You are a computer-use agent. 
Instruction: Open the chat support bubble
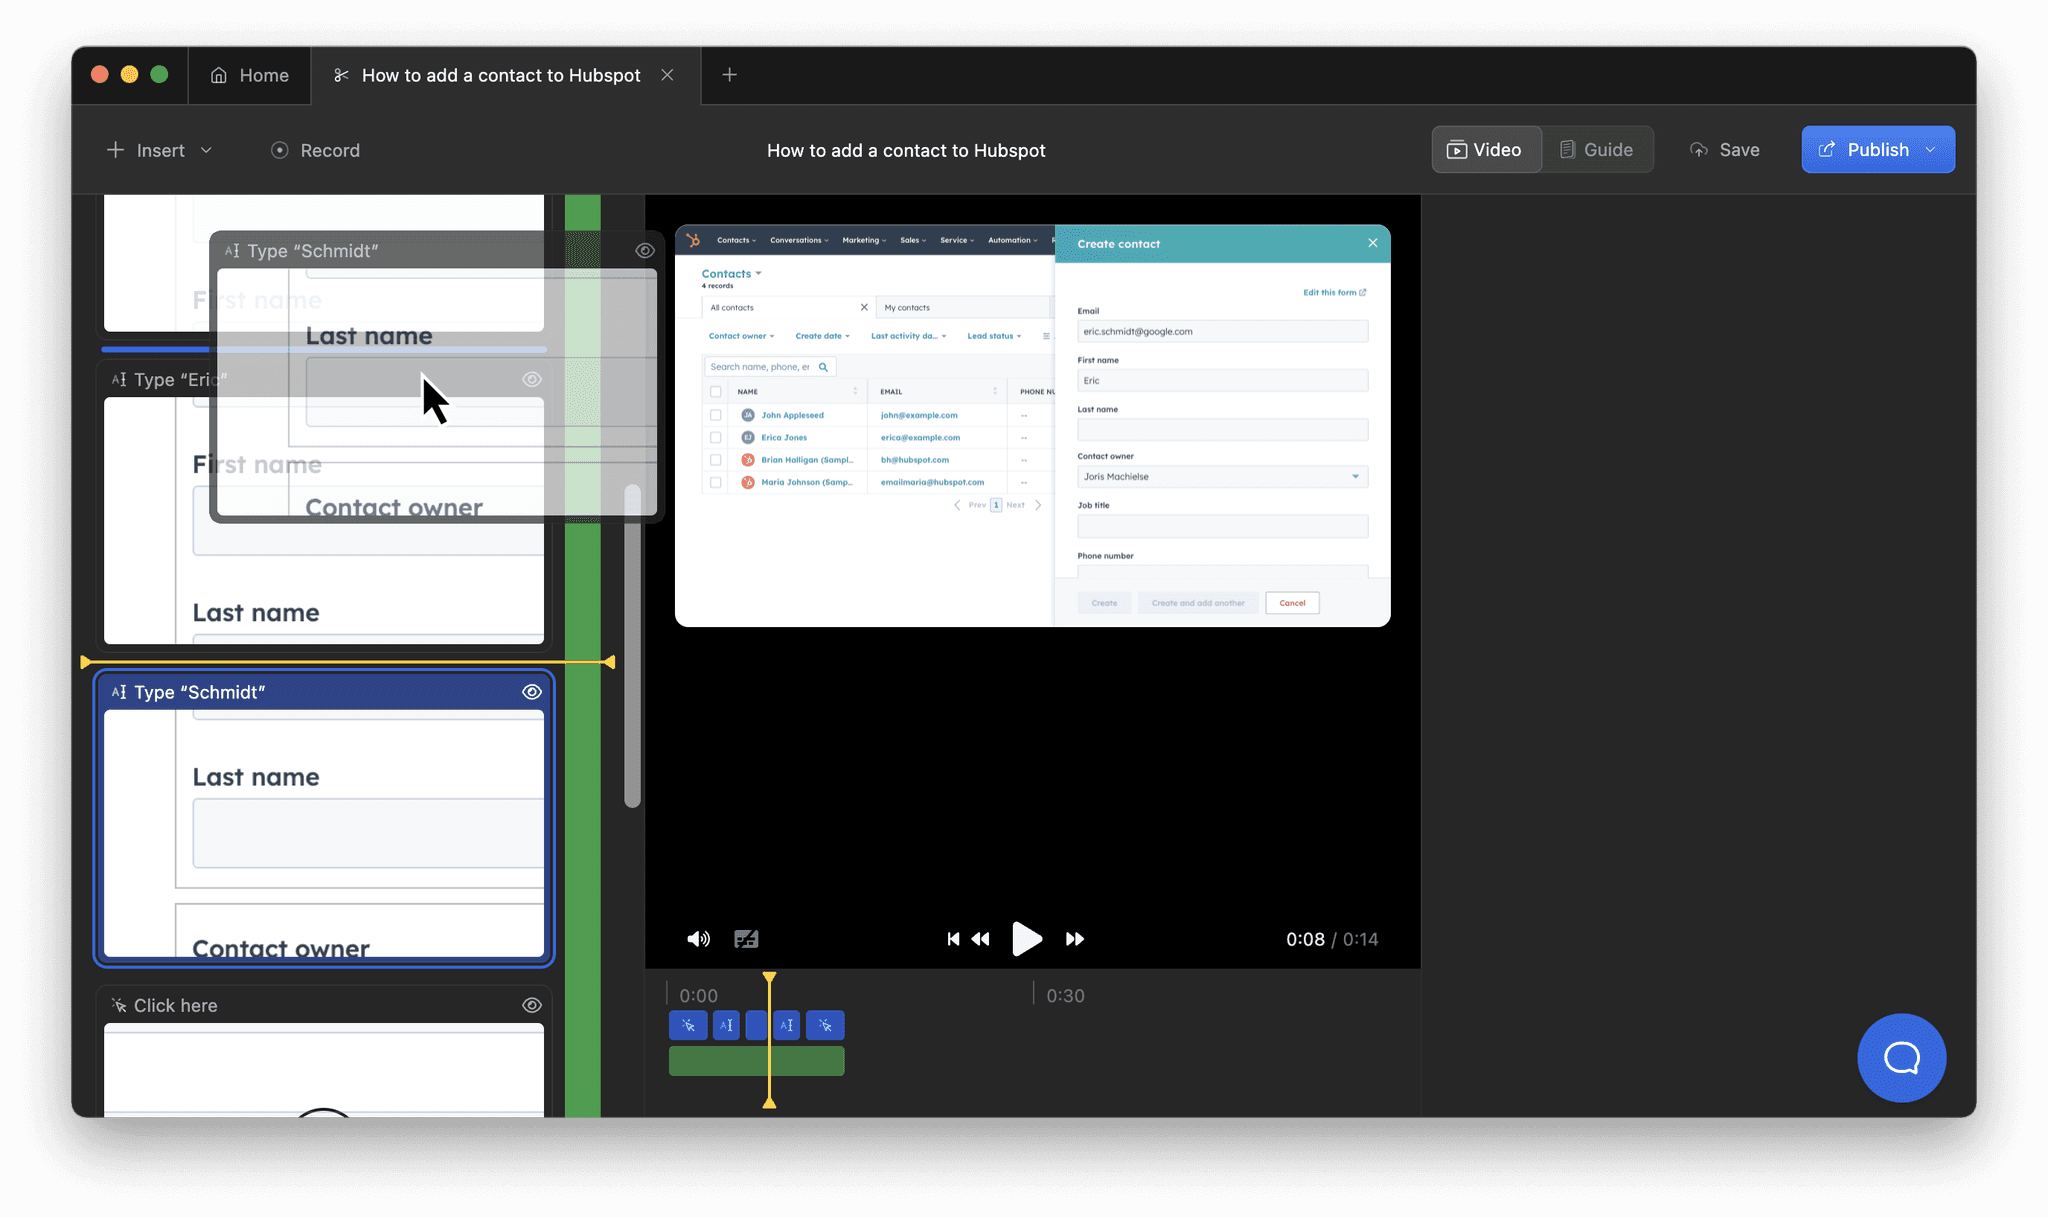[x=1901, y=1058]
